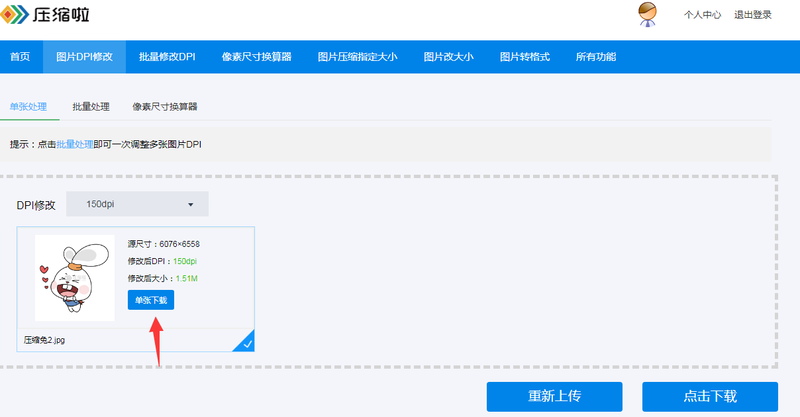Click the 点击下载 button
800x417 pixels.
[710, 397]
